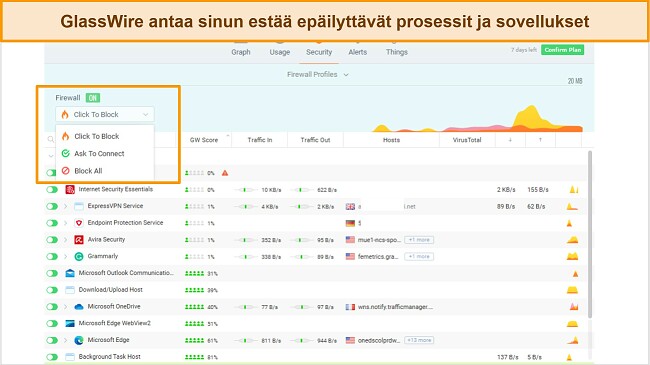
Task: Click the Microsoft Edge WebView2 icon
Action: point(70,323)
